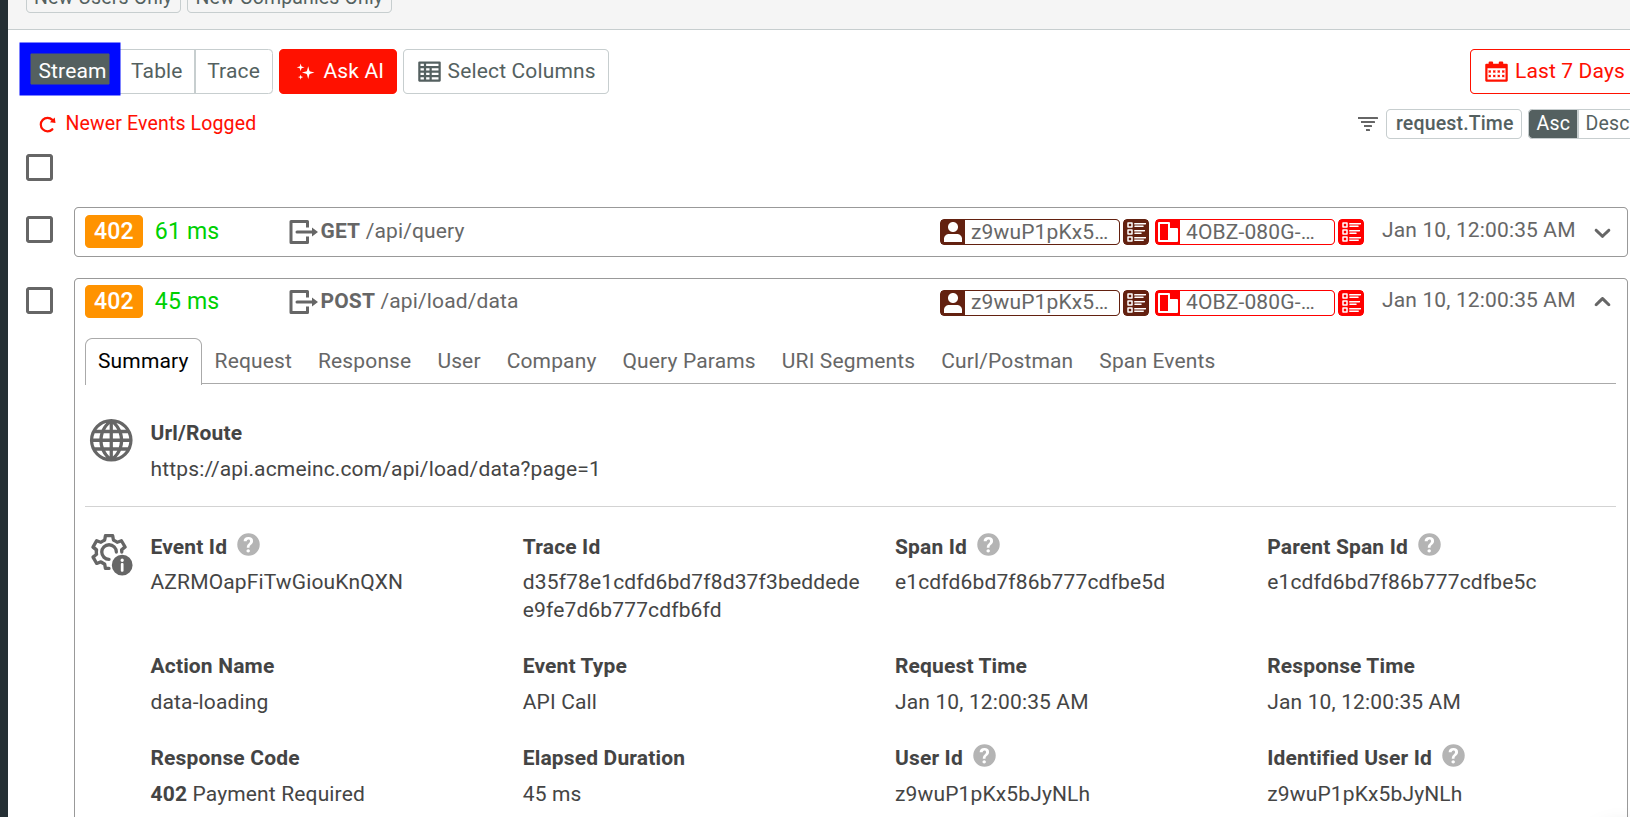Click the 402 status badge on POST row
This screenshot has height=817, width=1630.
[x=114, y=301]
